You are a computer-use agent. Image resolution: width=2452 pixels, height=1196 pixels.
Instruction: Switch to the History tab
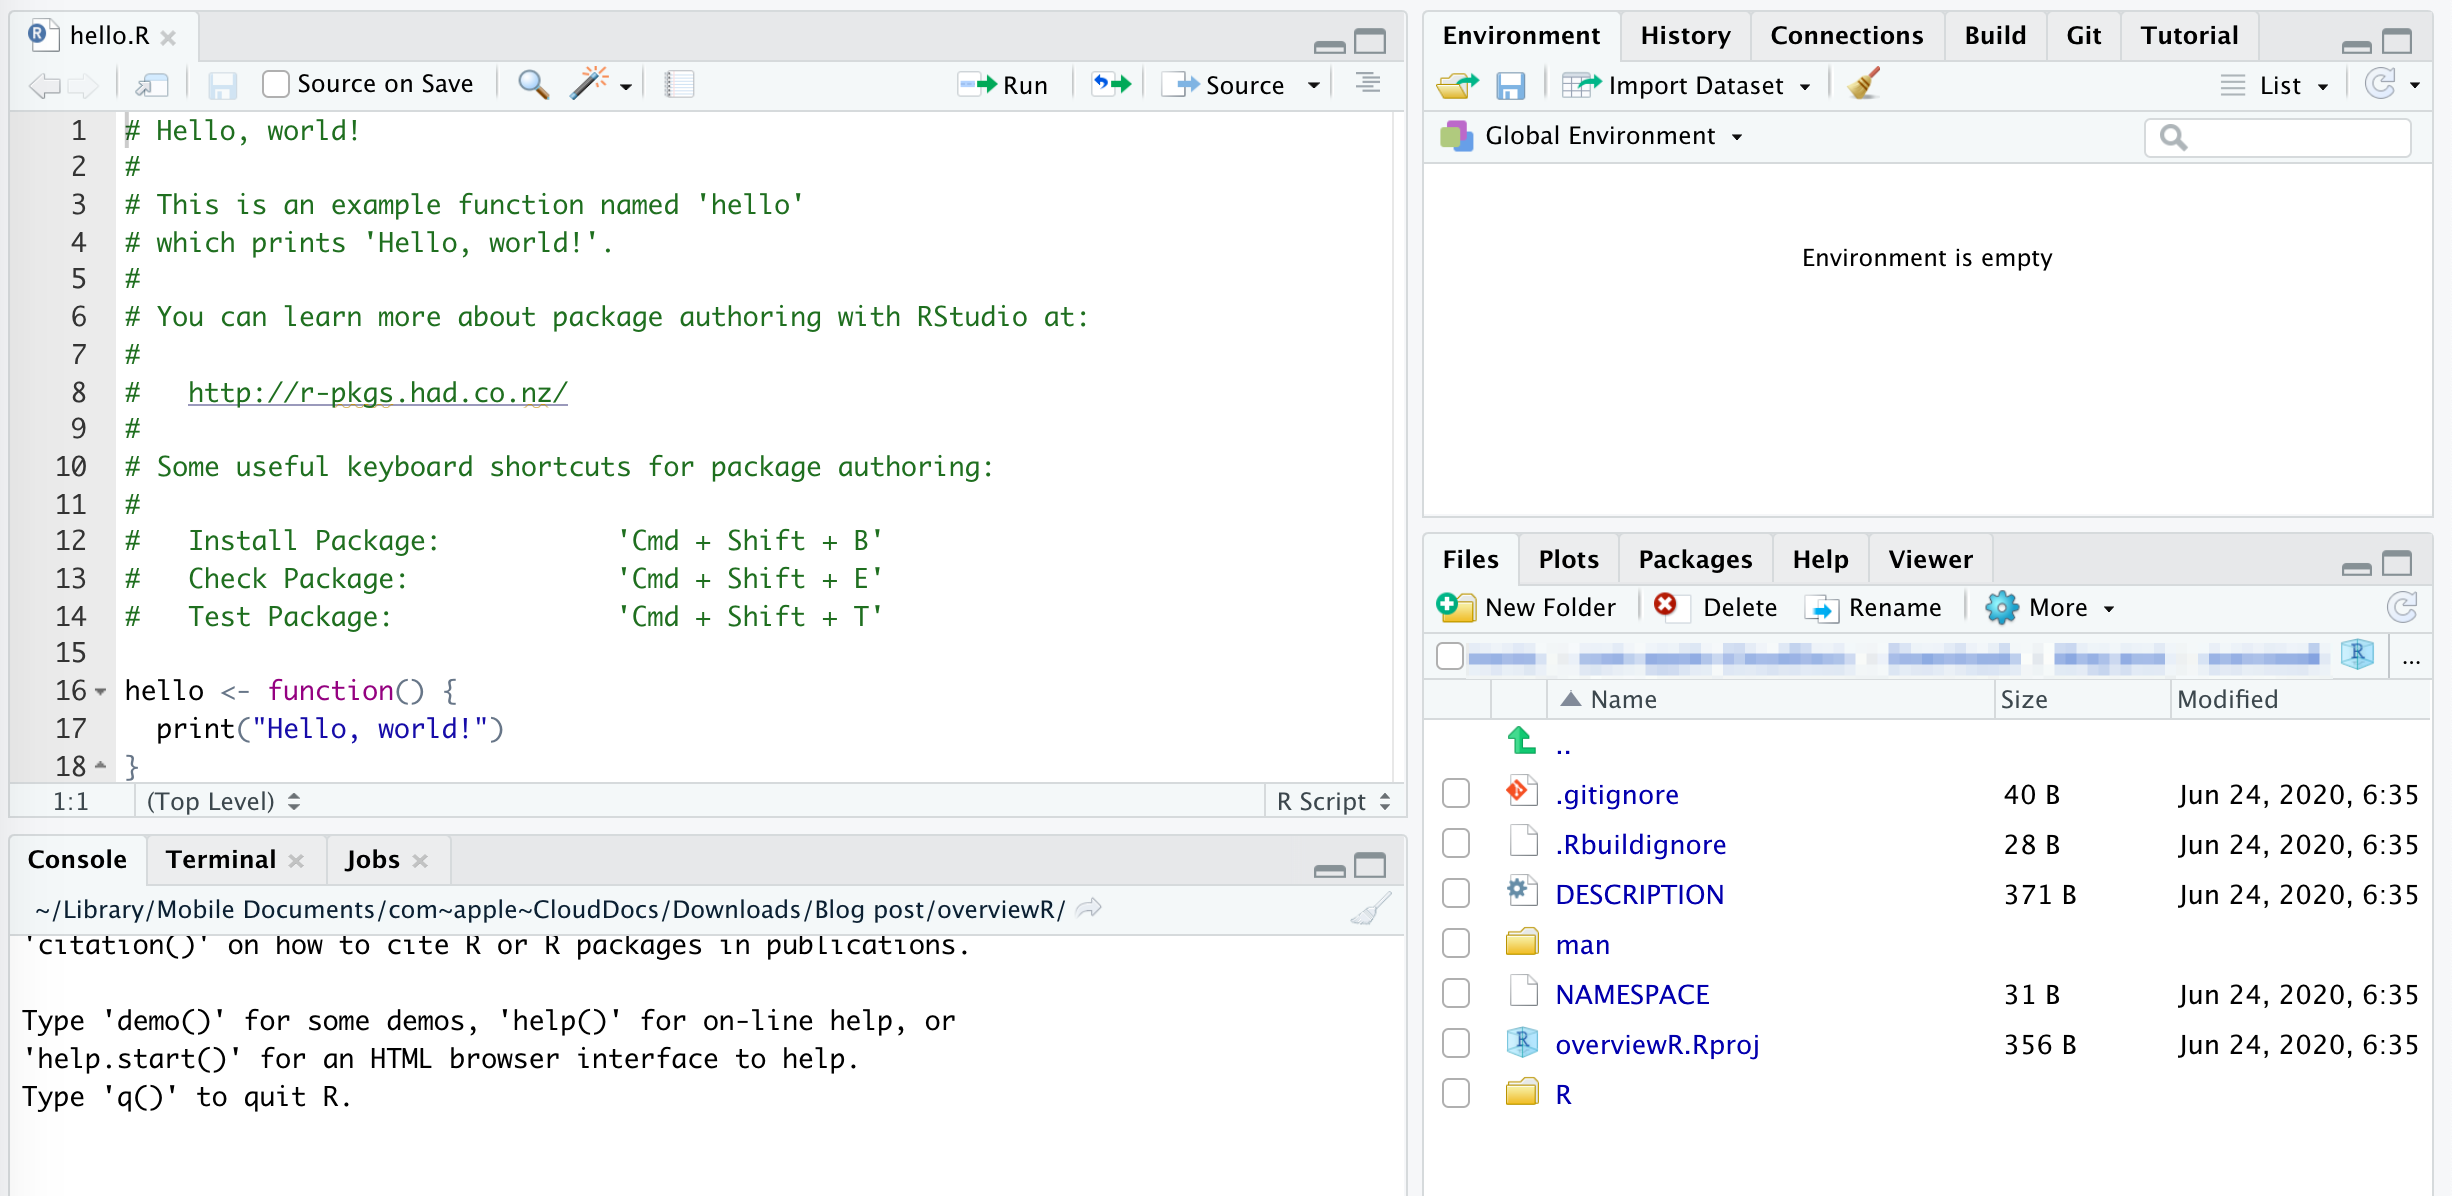tap(1685, 36)
